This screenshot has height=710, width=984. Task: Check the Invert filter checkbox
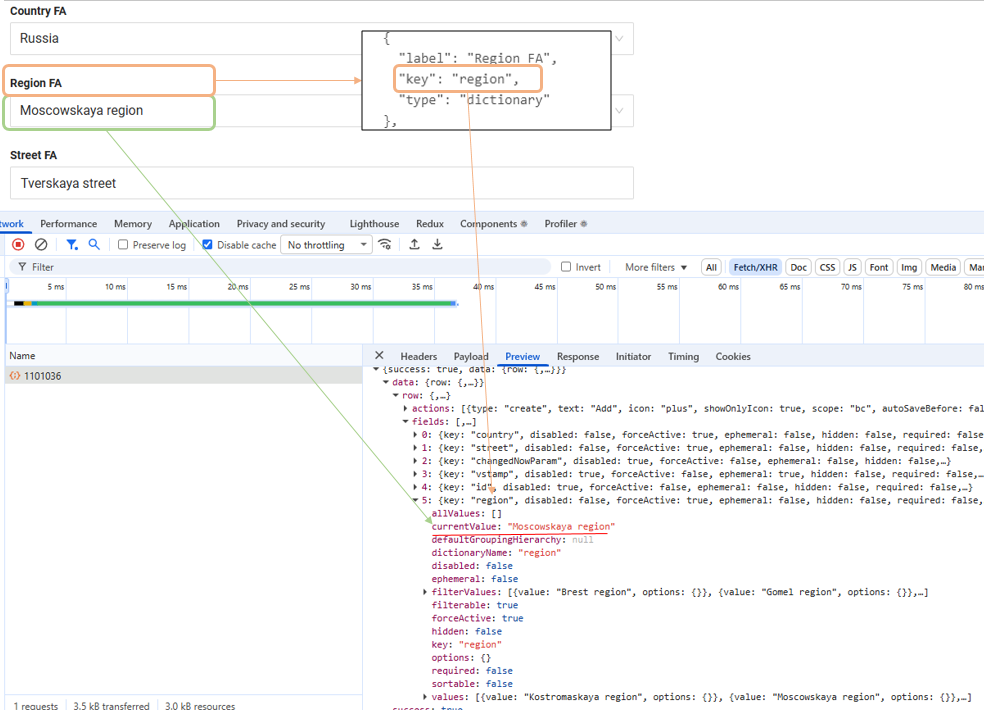pos(566,267)
